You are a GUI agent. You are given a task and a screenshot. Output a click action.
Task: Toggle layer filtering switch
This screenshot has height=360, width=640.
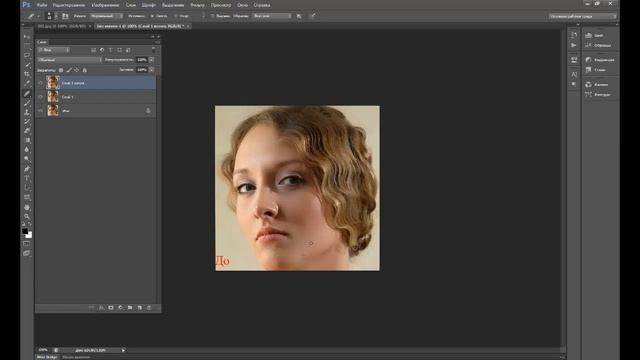click(153, 50)
